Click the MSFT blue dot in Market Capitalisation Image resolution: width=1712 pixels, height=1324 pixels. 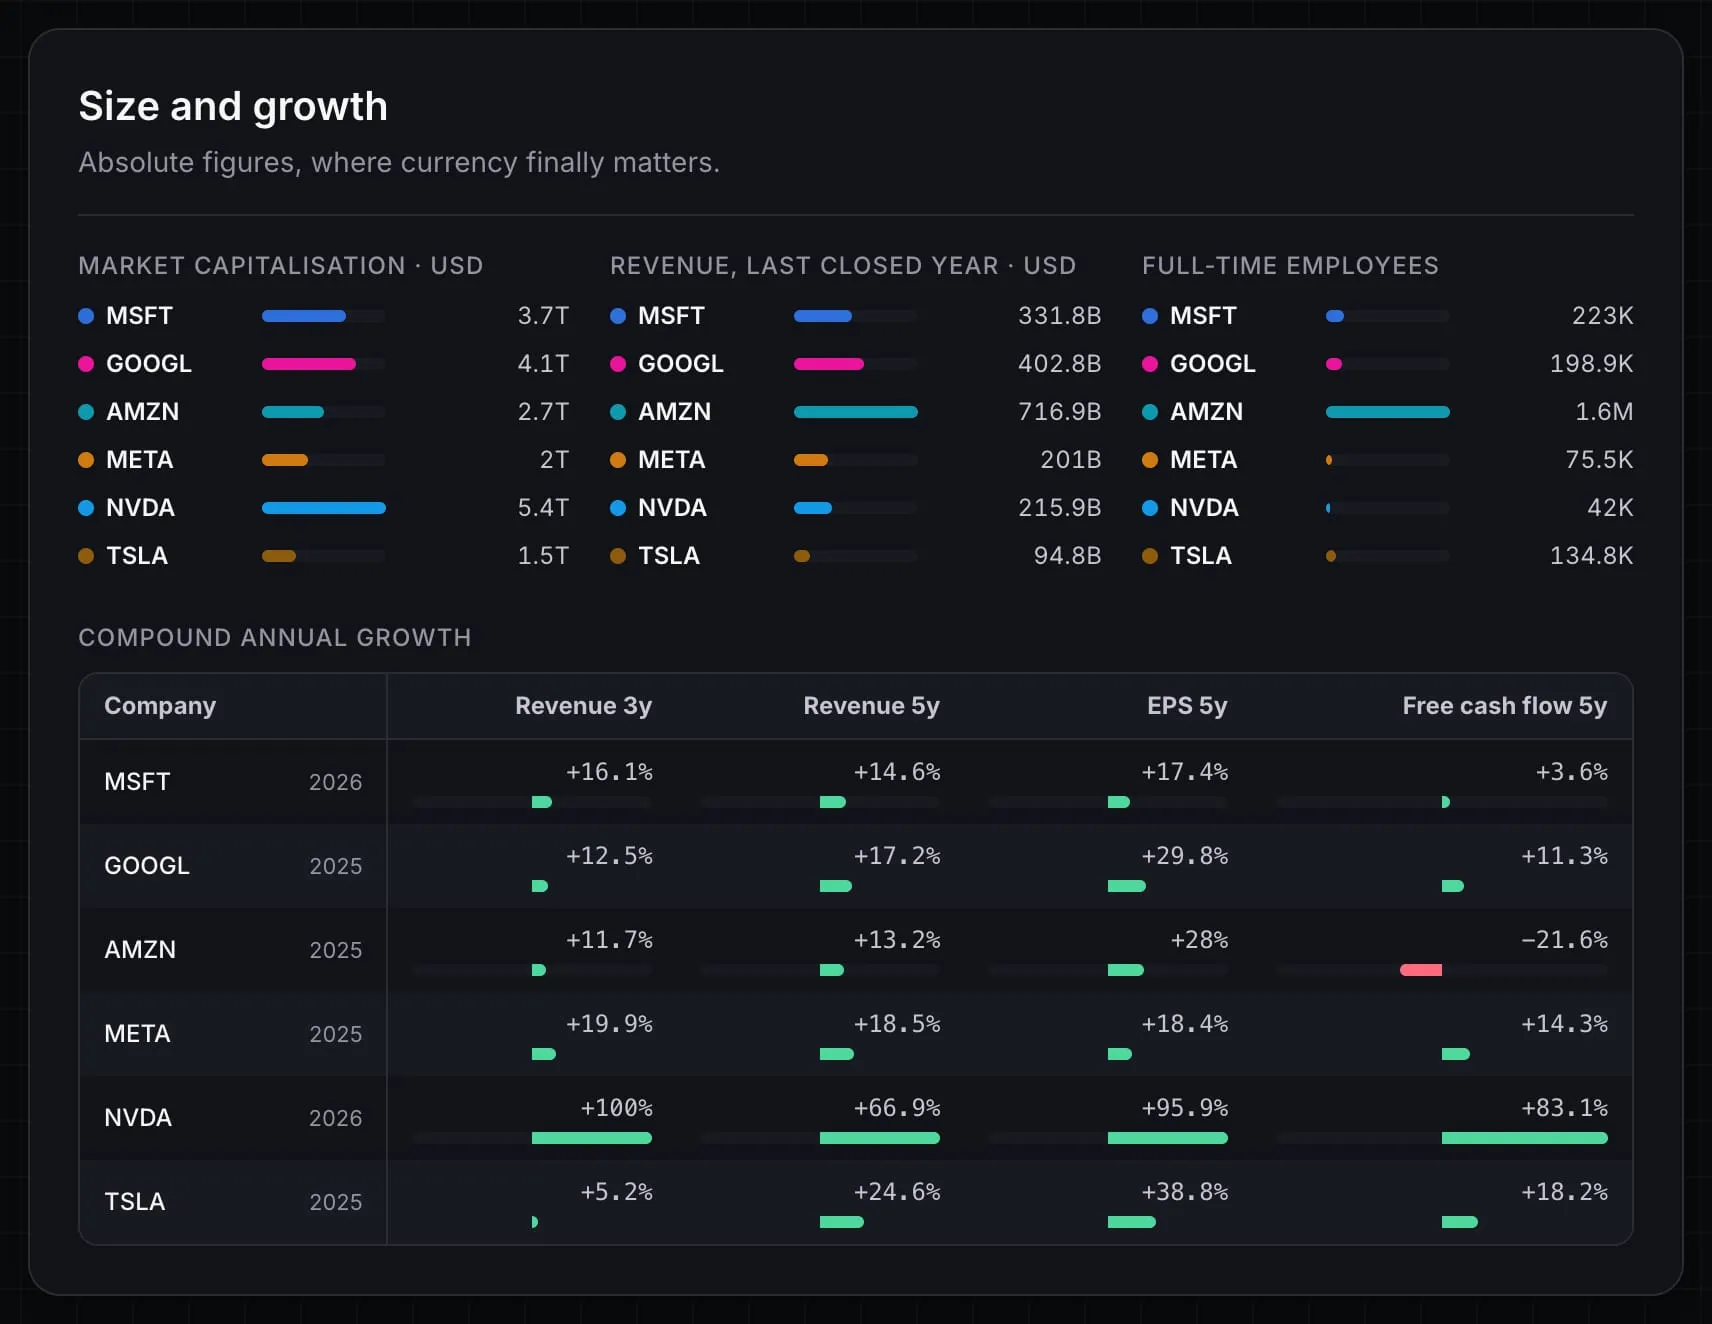86,316
